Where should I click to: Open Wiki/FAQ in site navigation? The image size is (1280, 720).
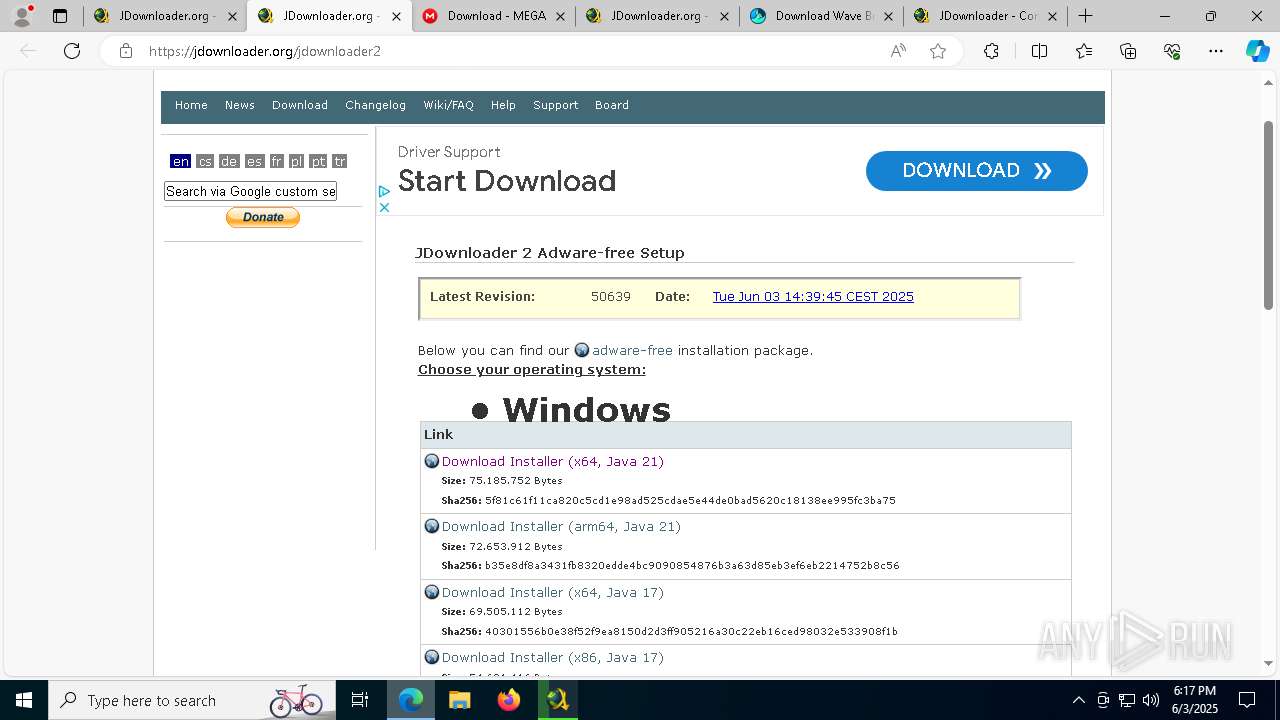click(x=448, y=105)
